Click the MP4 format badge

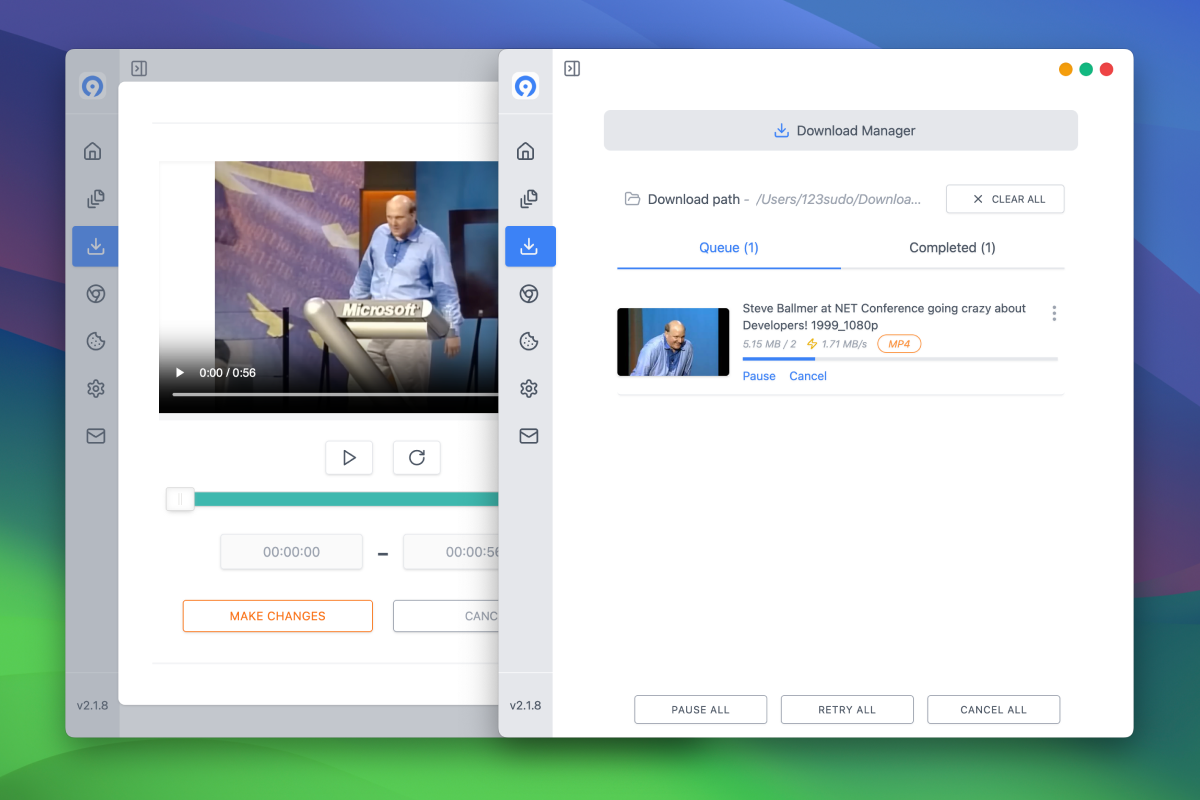pos(898,343)
